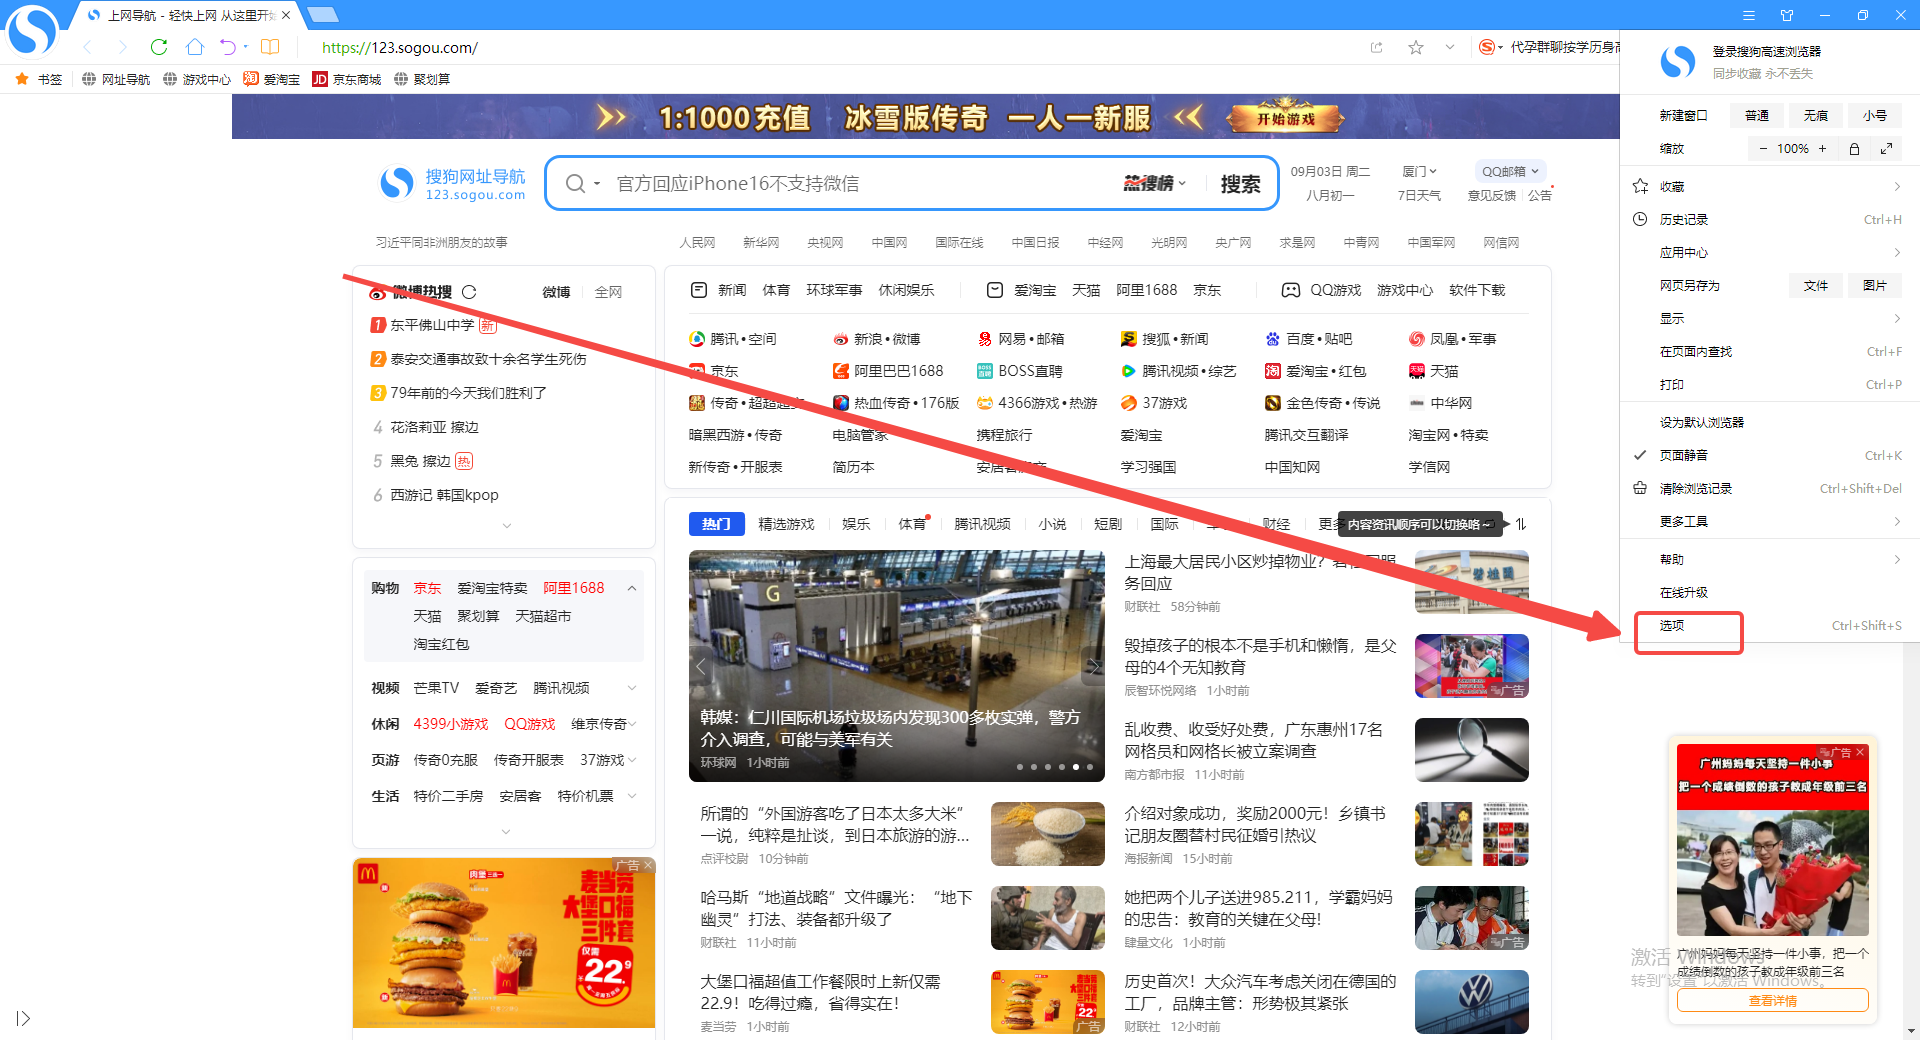The height and width of the screenshot is (1040, 1920).
Task: Click the 开始游戏 banner button
Action: tap(1286, 118)
